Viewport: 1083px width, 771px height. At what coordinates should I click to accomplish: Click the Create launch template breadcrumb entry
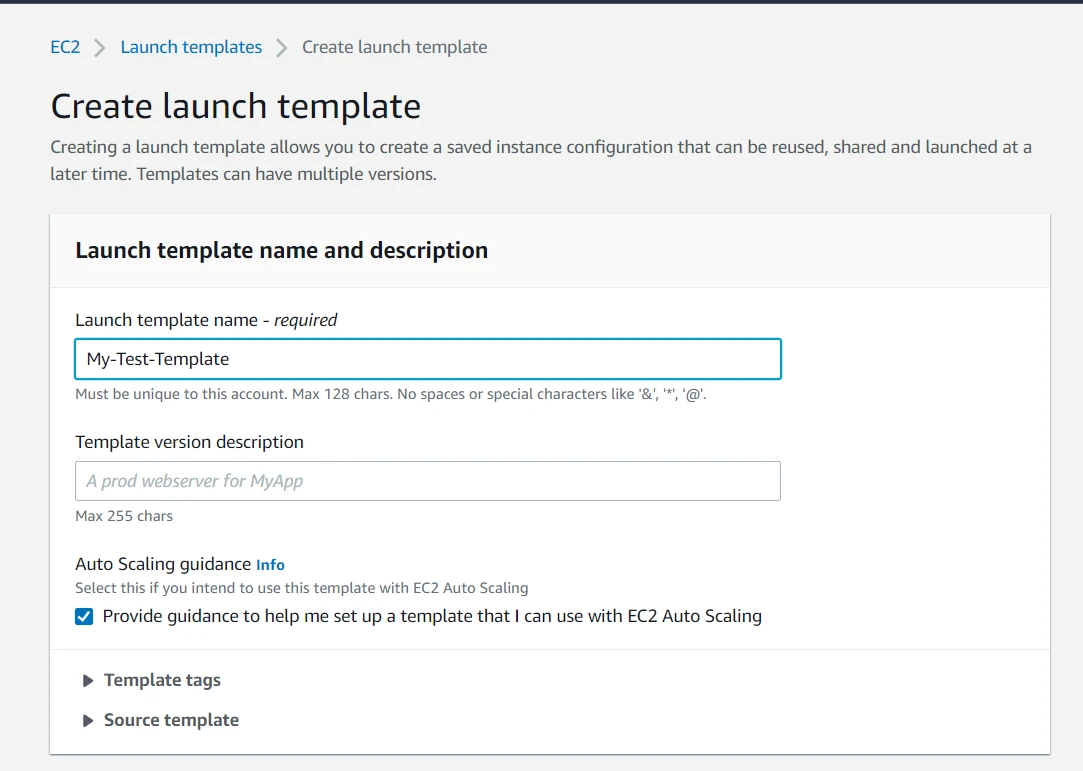[x=394, y=46]
